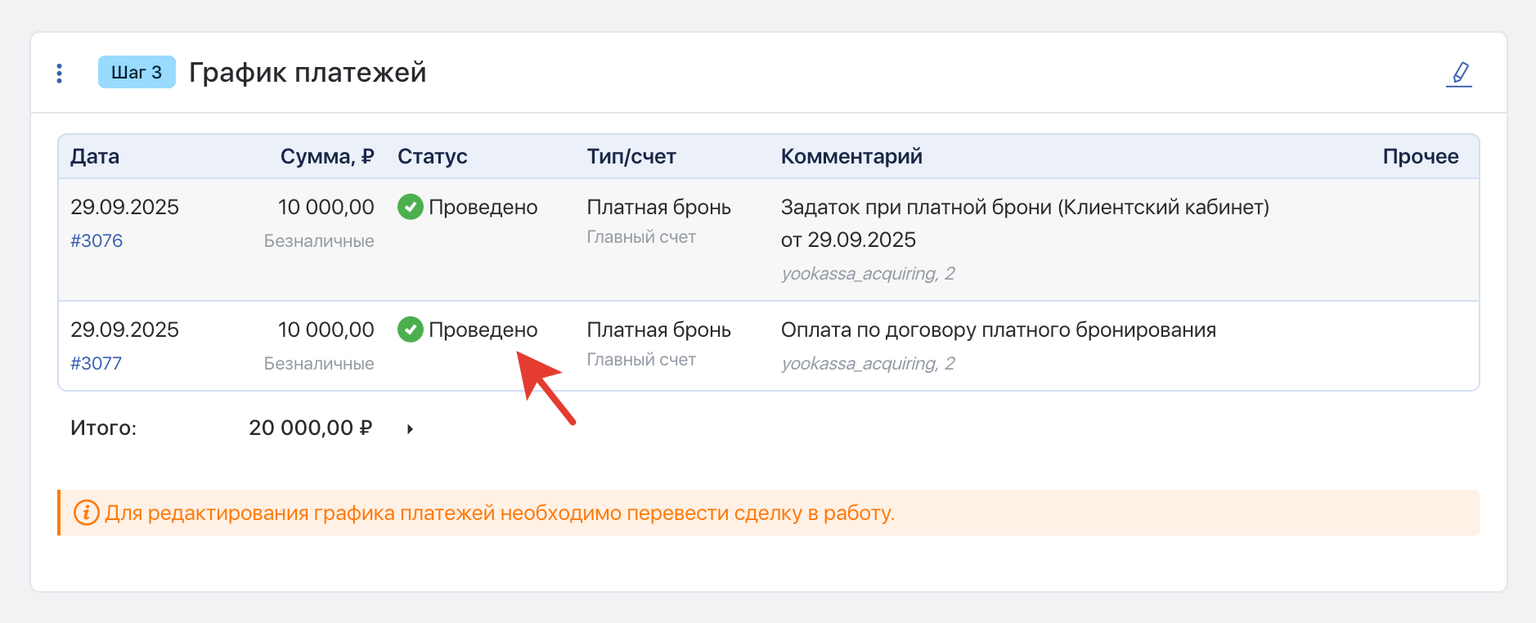Image resolution: width=1536 pixels, height=623 pixels.
Task: Open payment link #3077
Action: 96,363
